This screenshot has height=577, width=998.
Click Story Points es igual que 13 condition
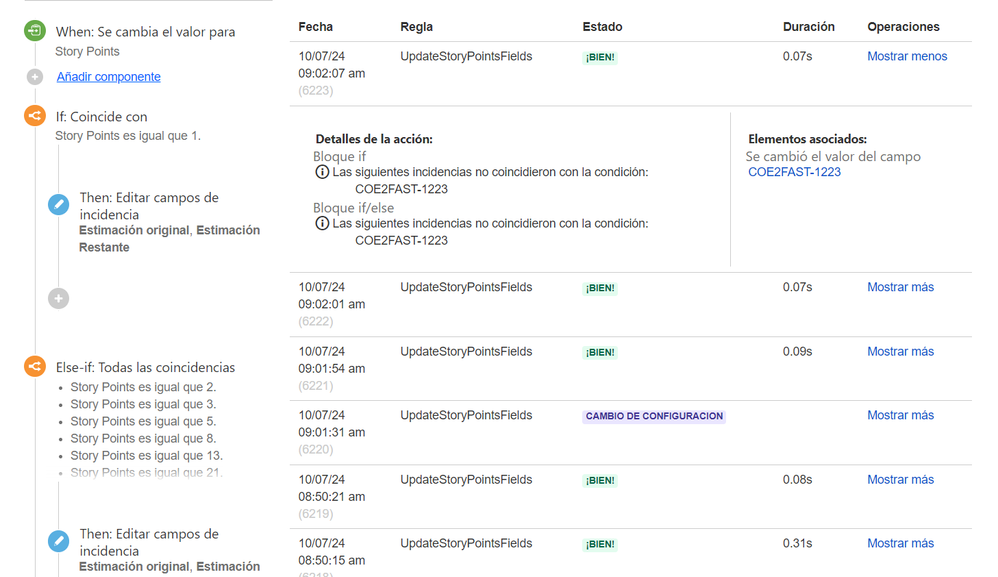pyautogui.click(x=146, y=455)
